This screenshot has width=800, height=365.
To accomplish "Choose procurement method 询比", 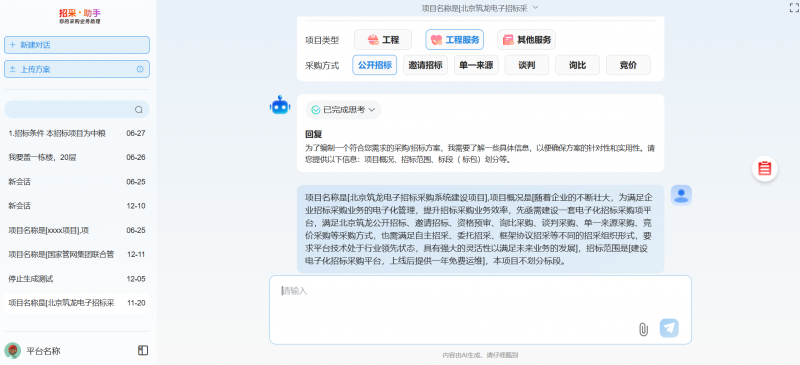I will click(x=578, y=65).
